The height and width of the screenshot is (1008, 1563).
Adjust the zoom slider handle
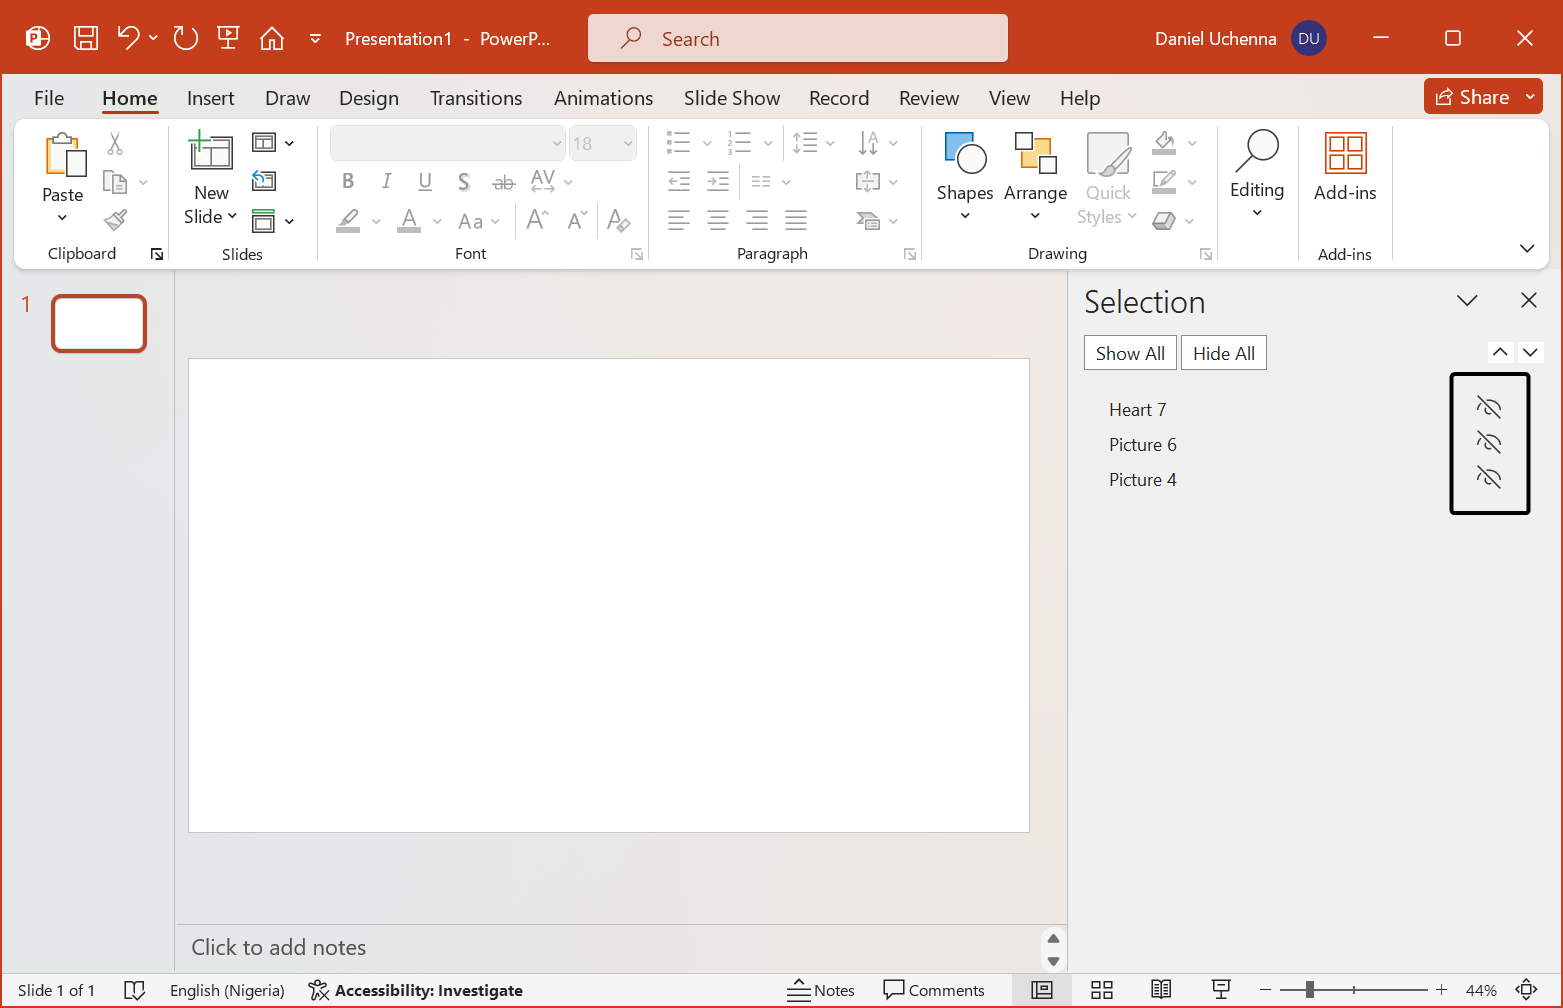tap(1309, 990)
